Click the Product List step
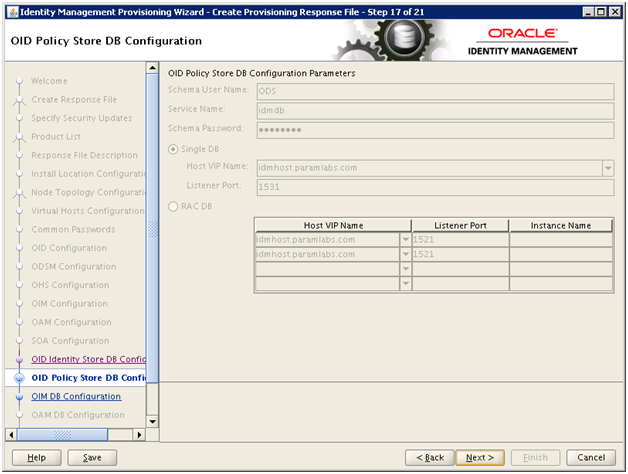Image resolution: width=628 pixels, height=474 pixels. click(56, 137)
